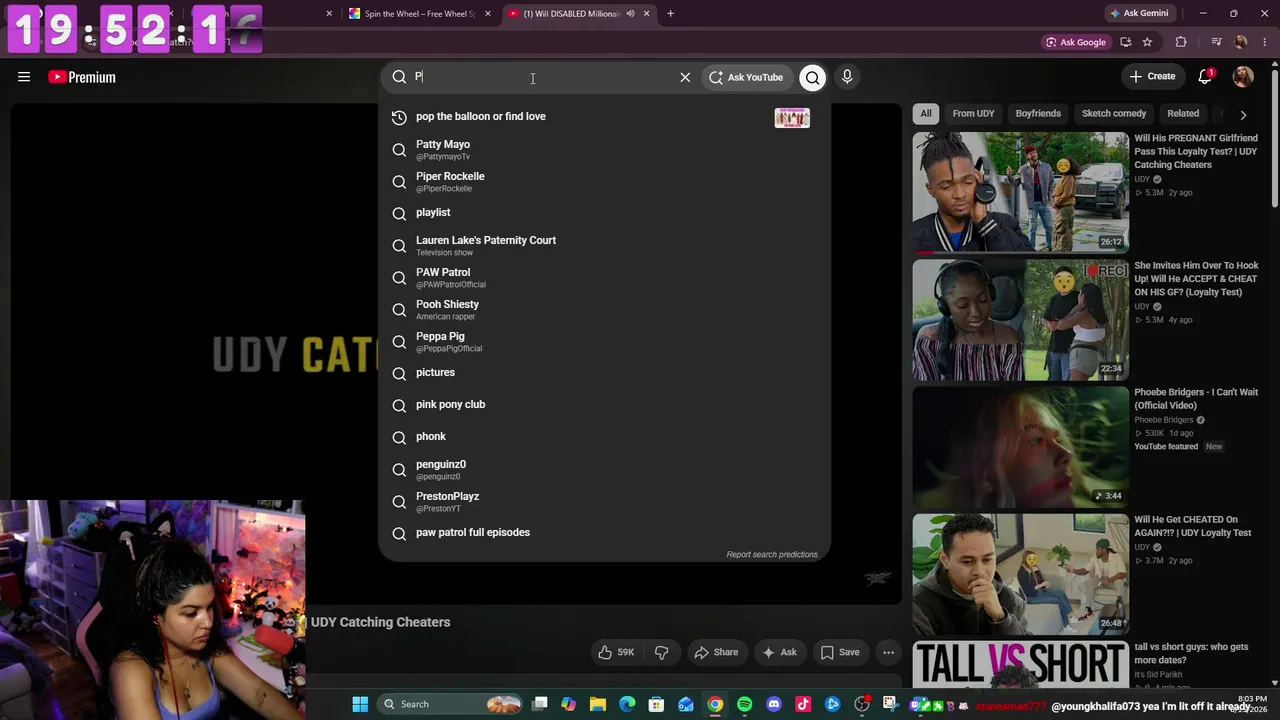The width and height of the screenshot is (1280, 720).
Task: Select the PrestonPlayz suggestion
Action: pyautogui.click(x=604, y=501)
